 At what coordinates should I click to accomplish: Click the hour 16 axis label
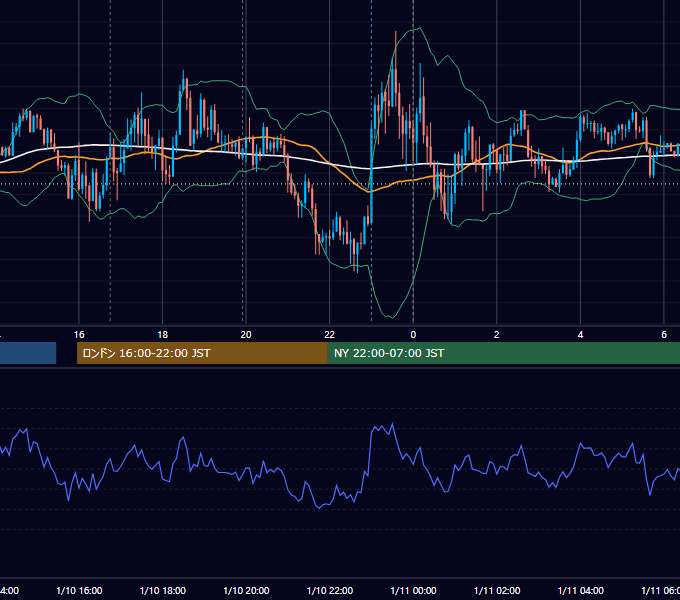pyautogui.click(x=79, y=335)
